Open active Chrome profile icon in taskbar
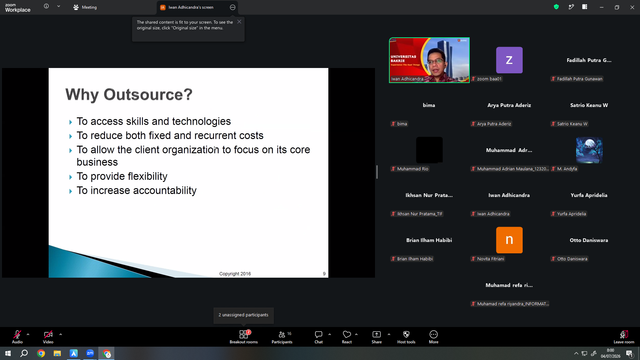This screenshot has width=640, height=360. click(107, 353)
